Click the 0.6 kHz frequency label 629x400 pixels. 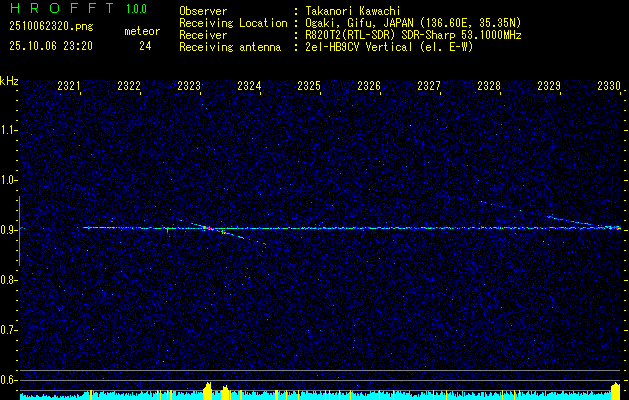point(8,380)
